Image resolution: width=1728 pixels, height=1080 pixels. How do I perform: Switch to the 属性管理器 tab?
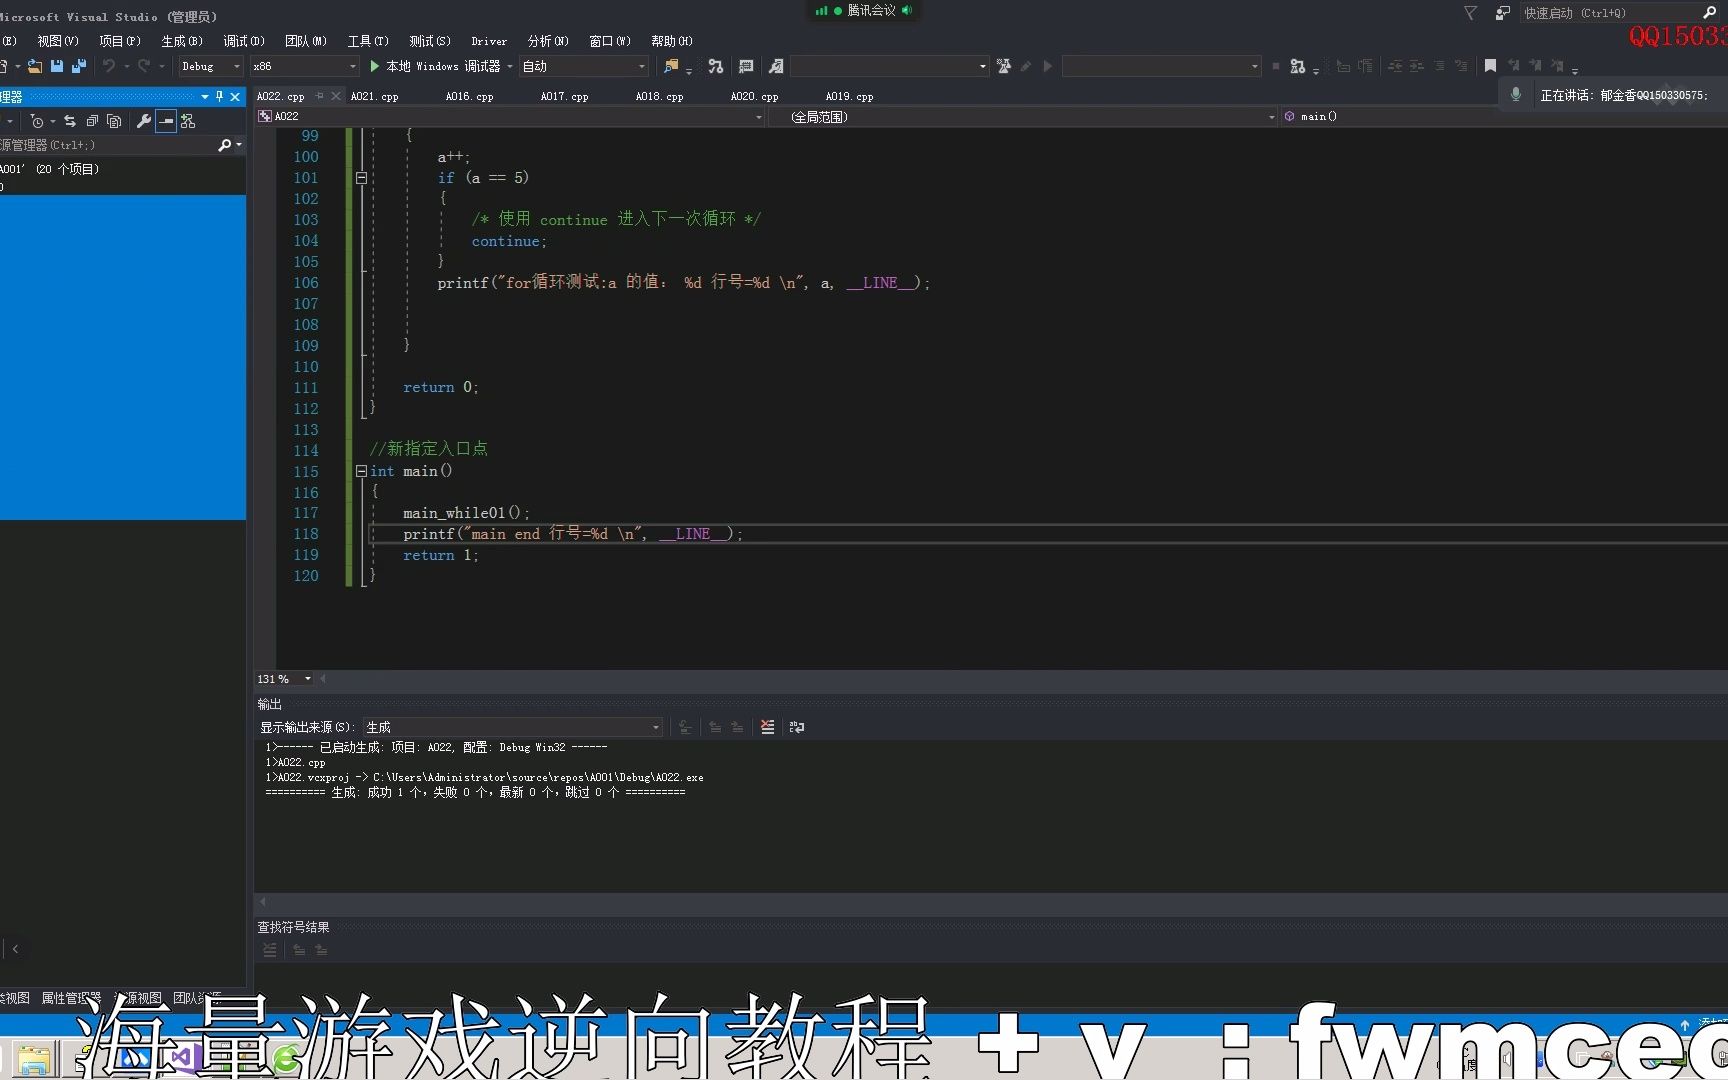point(71,998)
